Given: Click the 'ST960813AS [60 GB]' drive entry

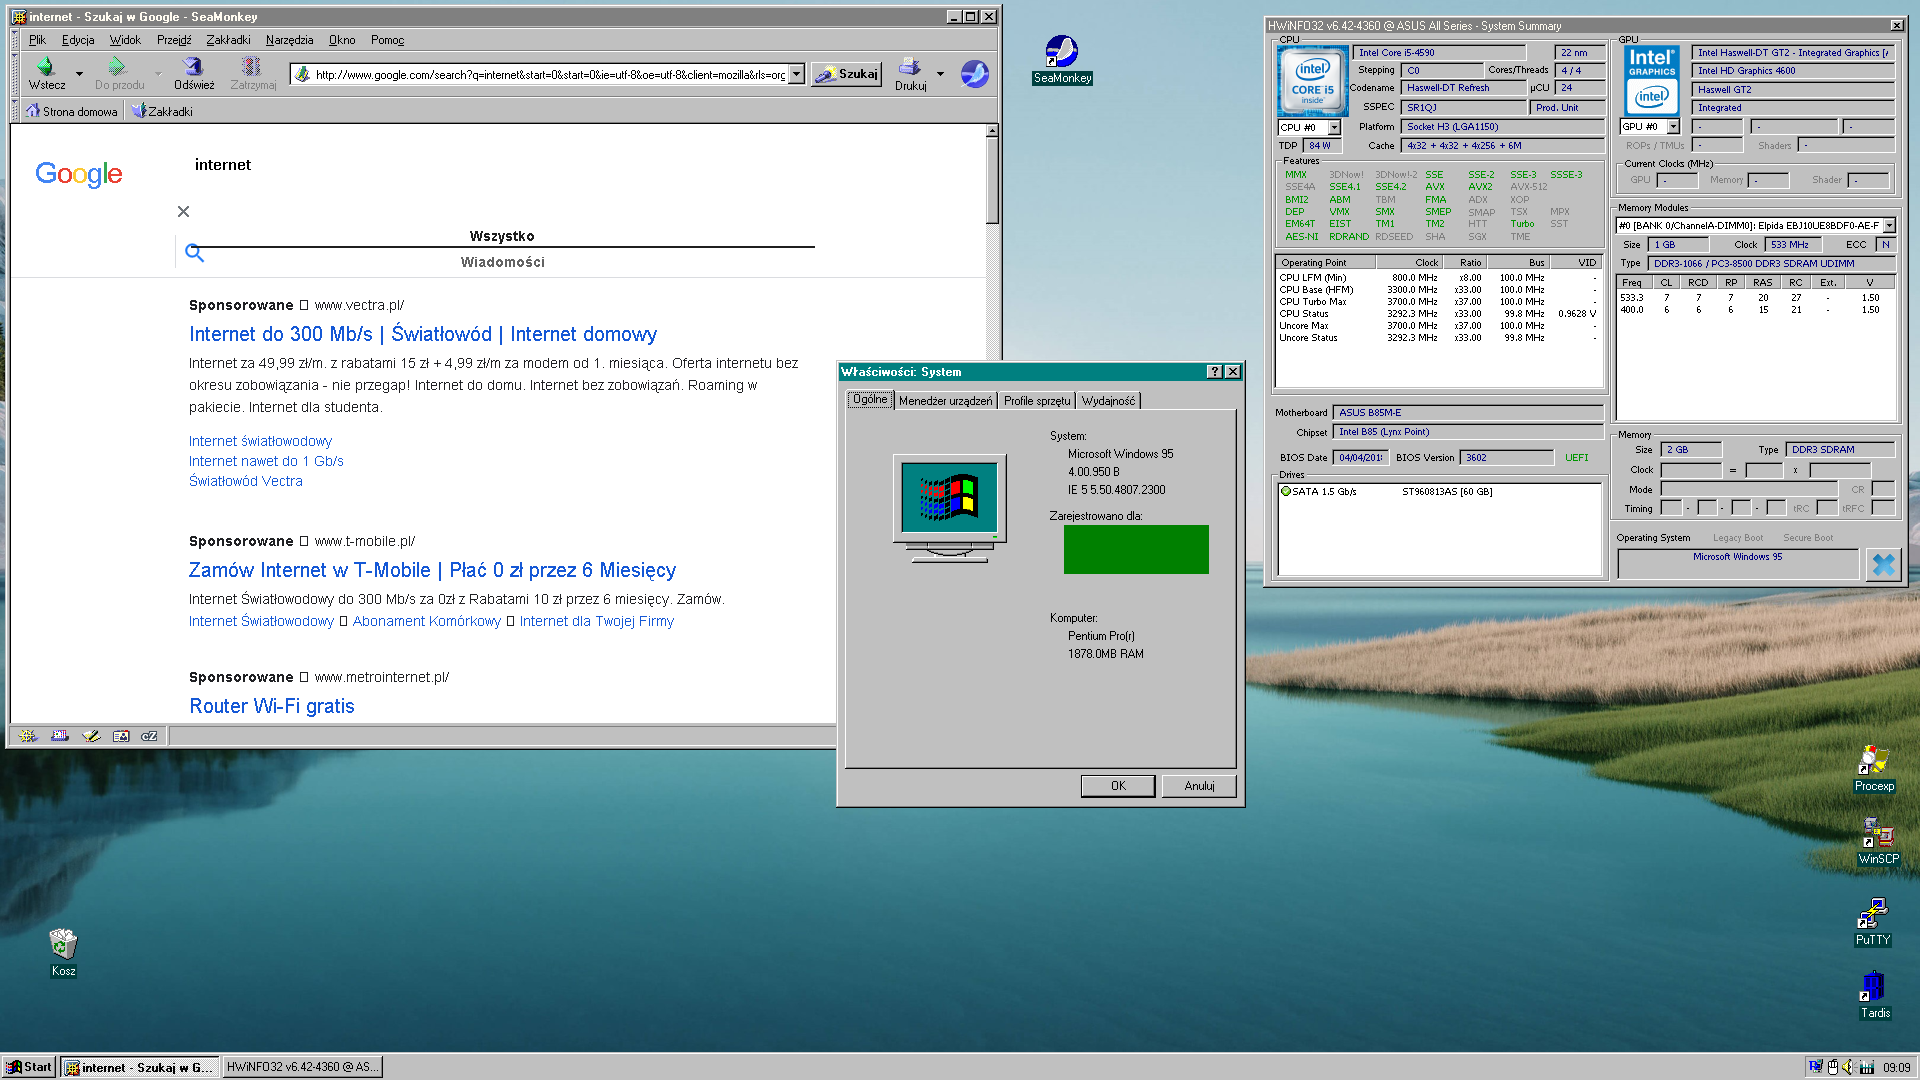Looking at the screenshot, I should coord(1447,492).
